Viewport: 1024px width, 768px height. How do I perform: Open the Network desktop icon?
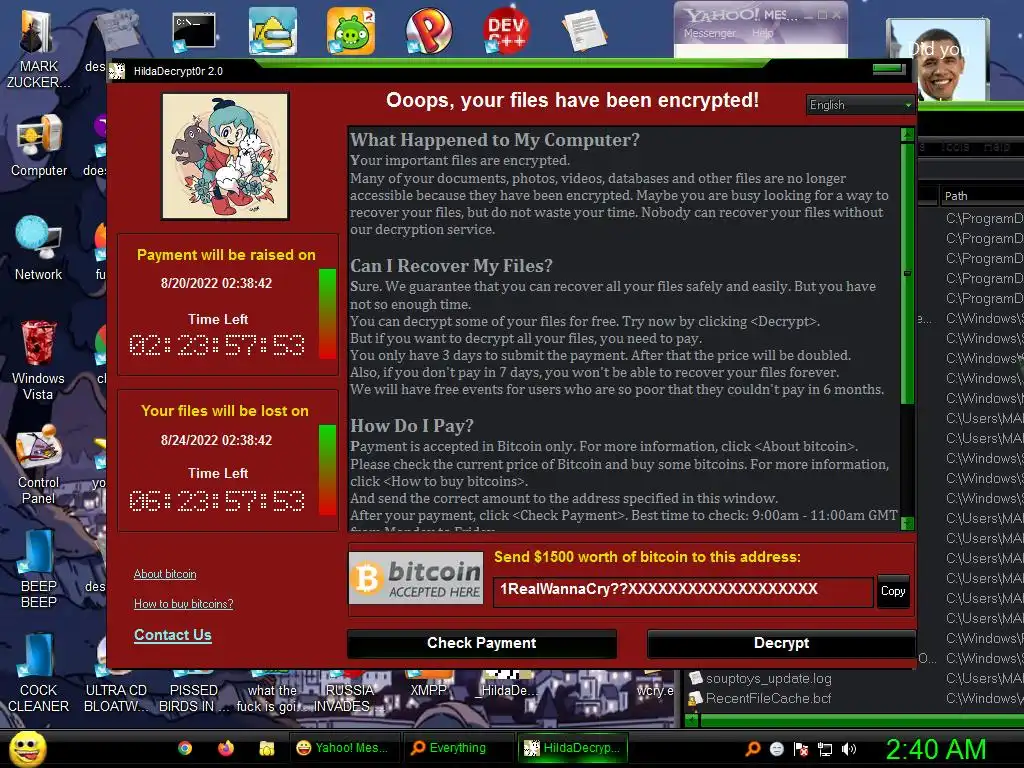click(x=39, y=248)
